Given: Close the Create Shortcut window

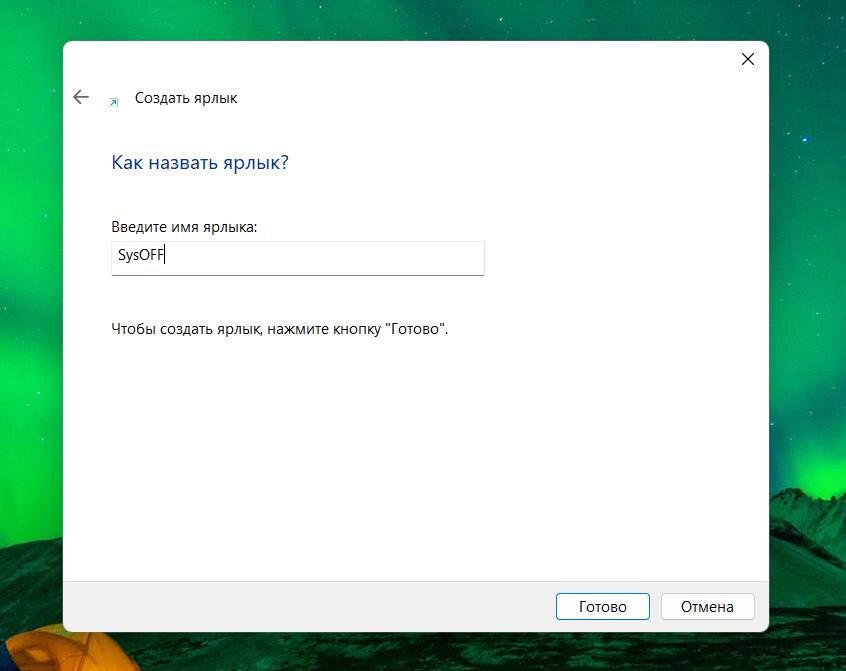Looking at the screenshot, I should coord(747,59).
